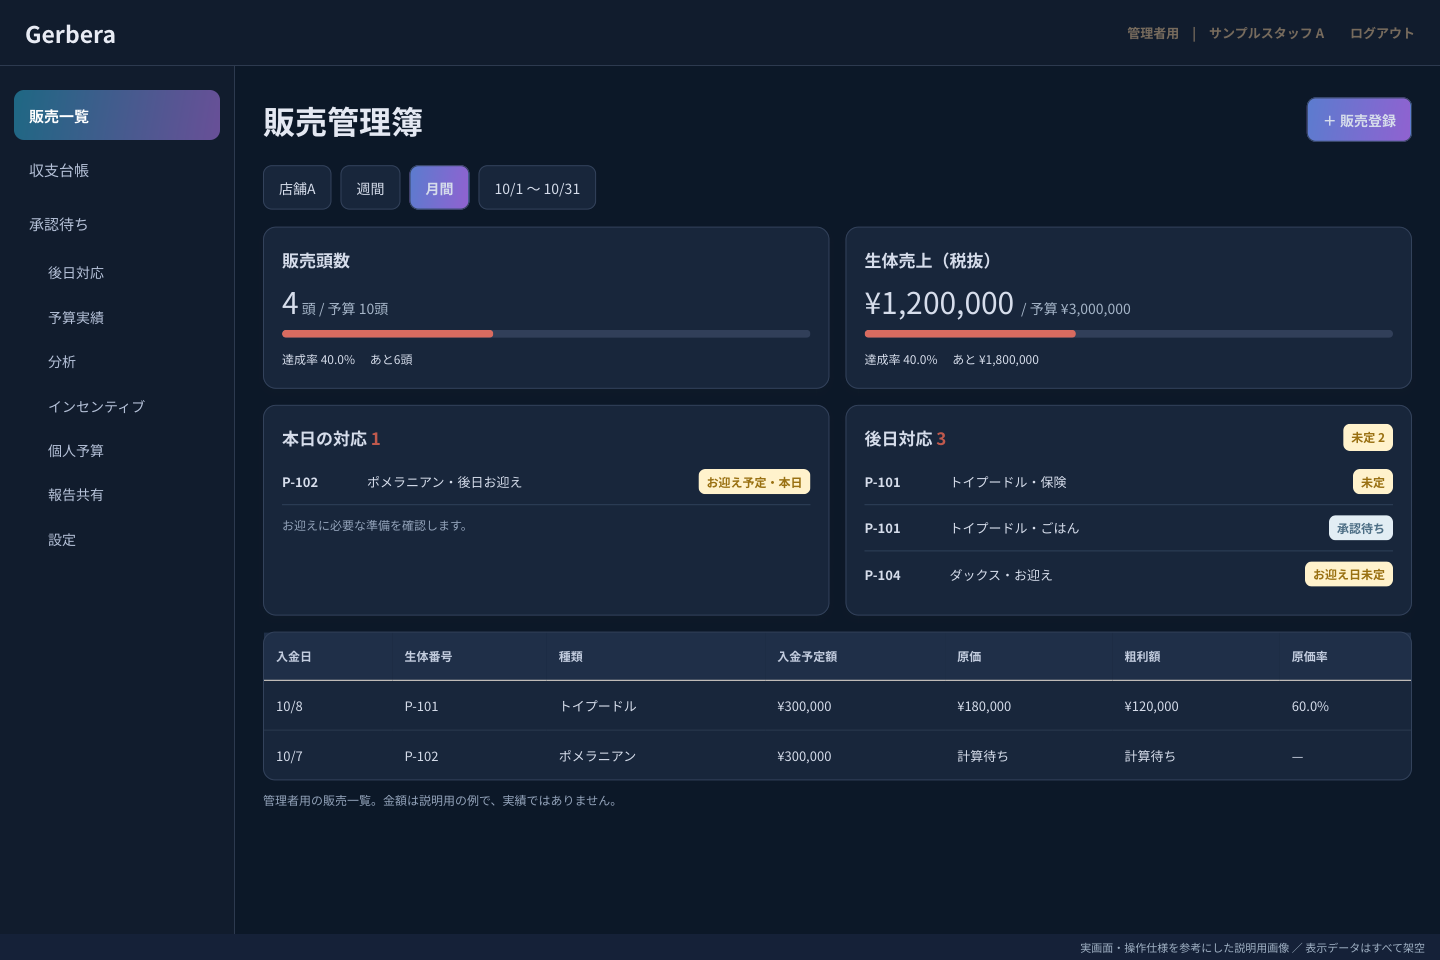Viewport: 1440px width, 960px height.
Task: Click the 承認待ち badge on トイプードル・ごはん row
Action: tap(1361, 528)
